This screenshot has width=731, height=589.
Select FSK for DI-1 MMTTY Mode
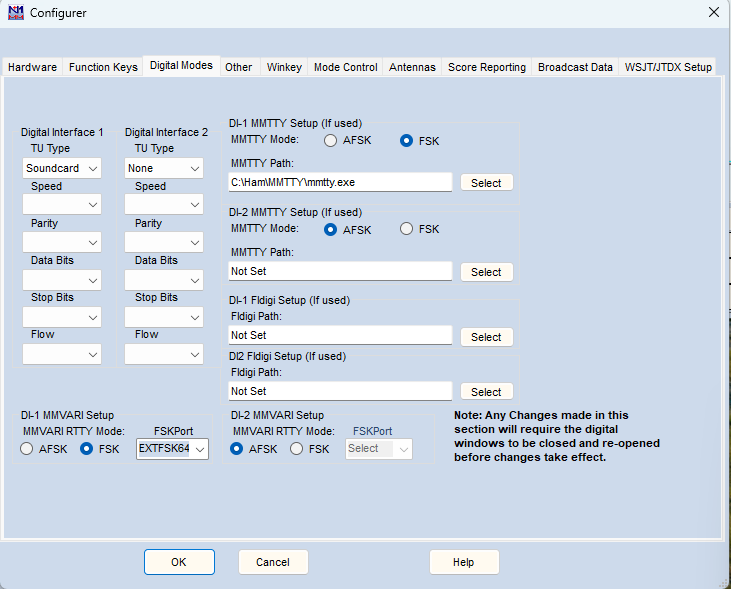(407, 141)
